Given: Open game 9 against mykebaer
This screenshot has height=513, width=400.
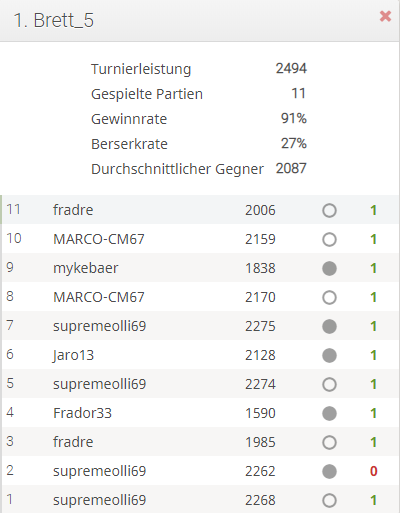Looking at the screenshot, I should [x=201, y=268].
